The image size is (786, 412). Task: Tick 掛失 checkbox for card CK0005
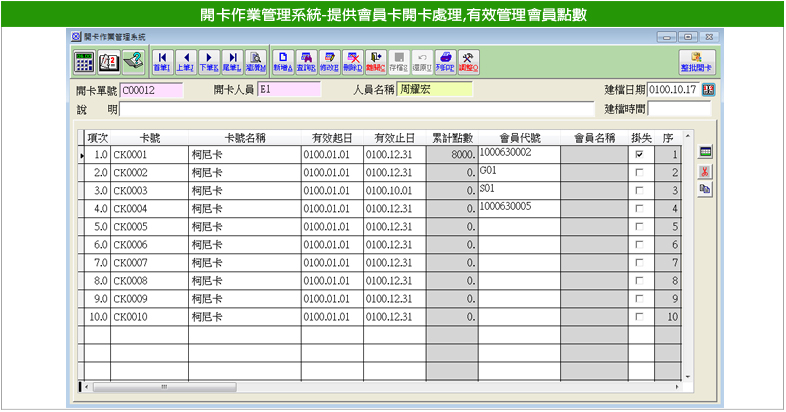click(x=639, y=228)
